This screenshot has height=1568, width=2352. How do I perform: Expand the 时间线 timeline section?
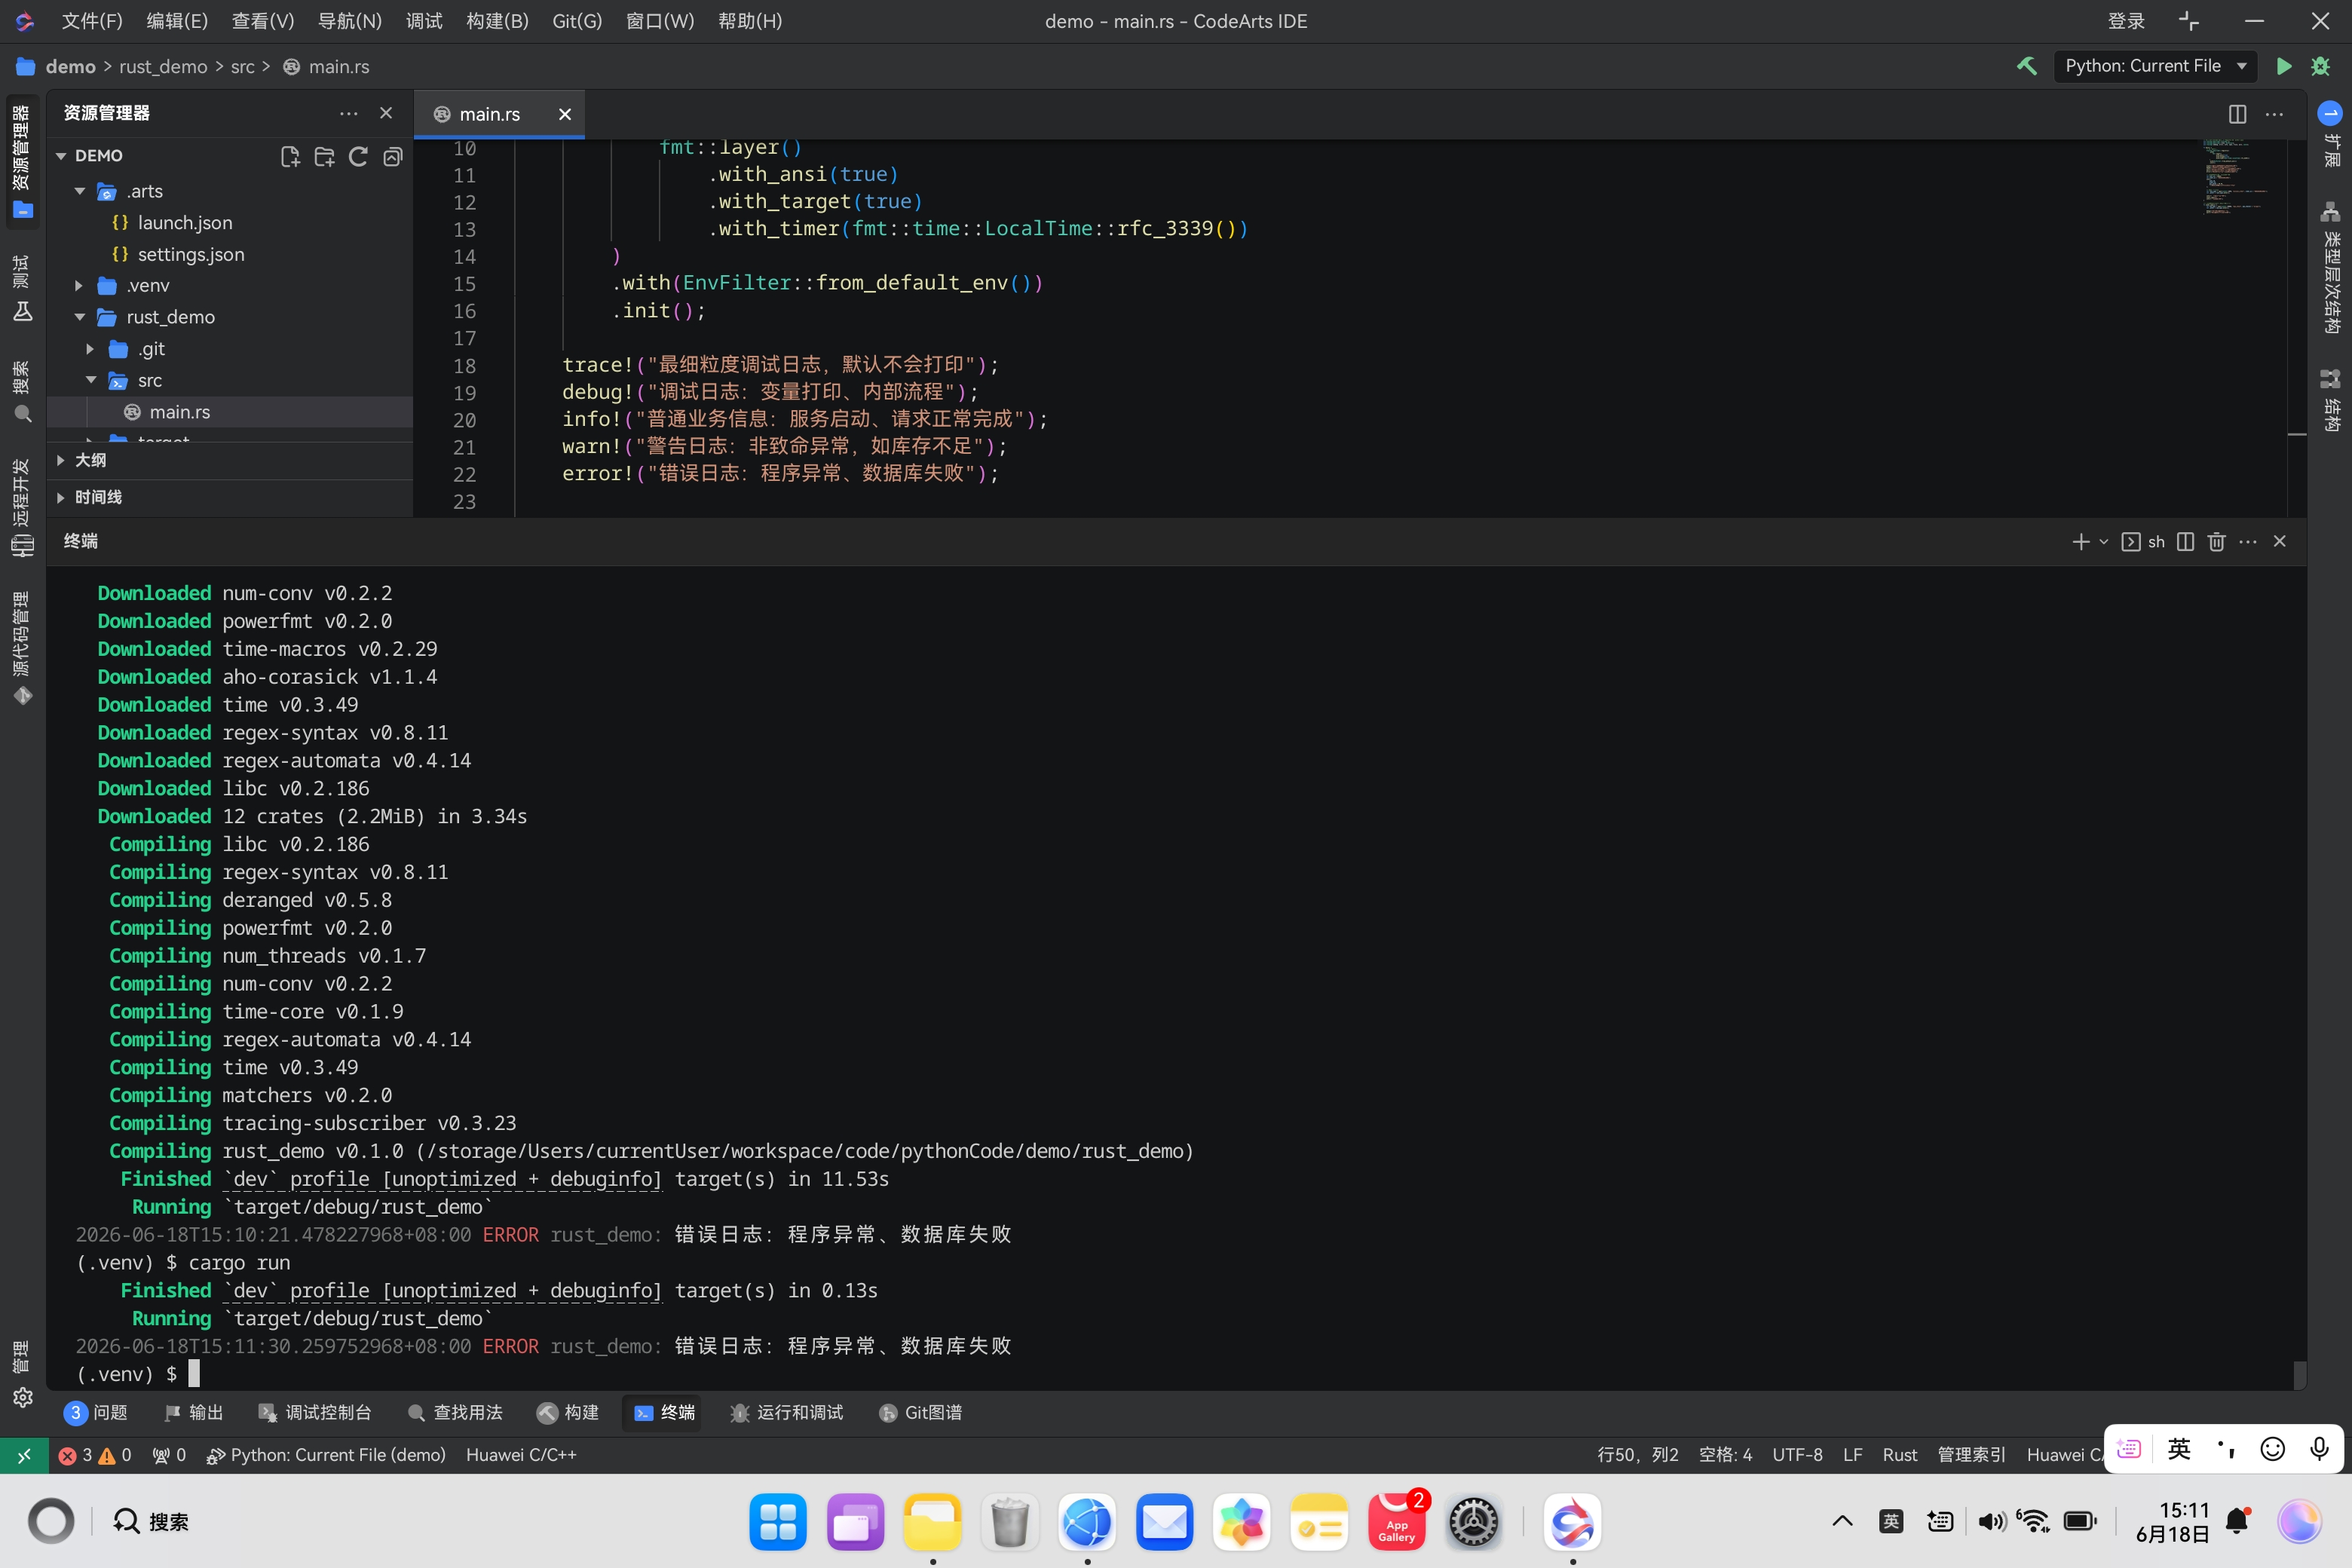61,497
